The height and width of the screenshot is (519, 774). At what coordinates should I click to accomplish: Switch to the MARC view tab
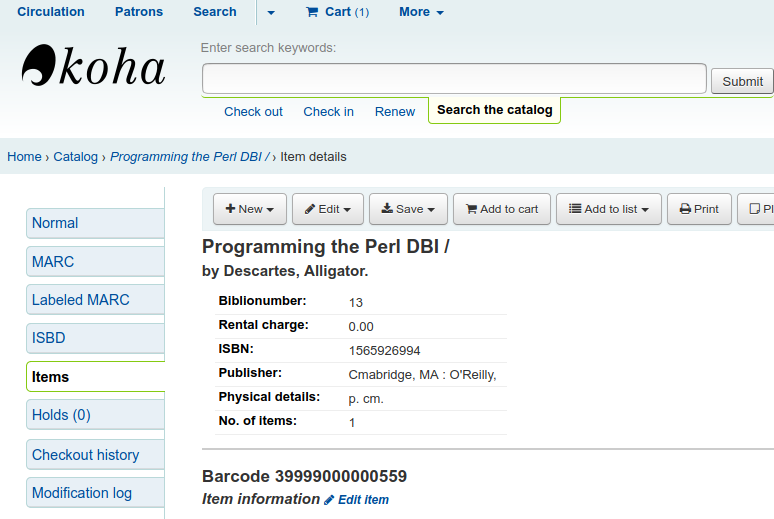[x=95, y=262]
